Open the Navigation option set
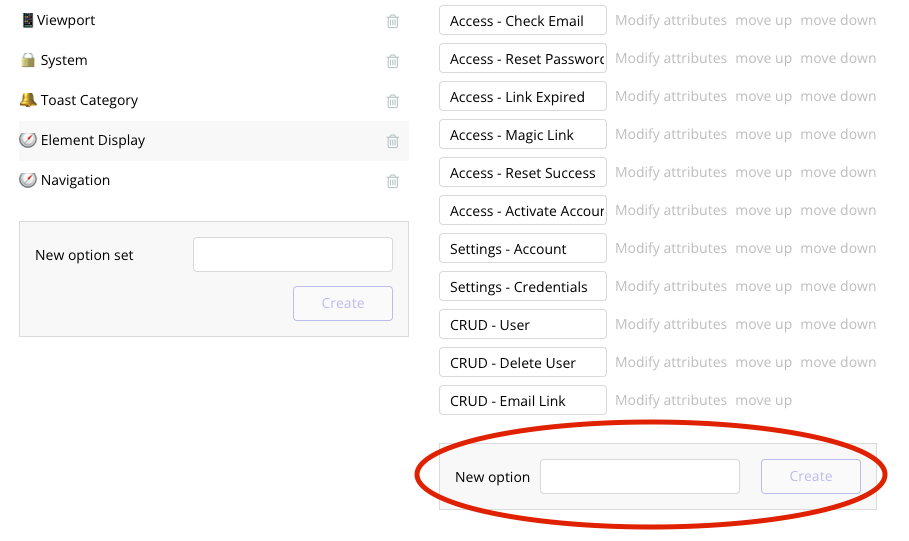 75,180
